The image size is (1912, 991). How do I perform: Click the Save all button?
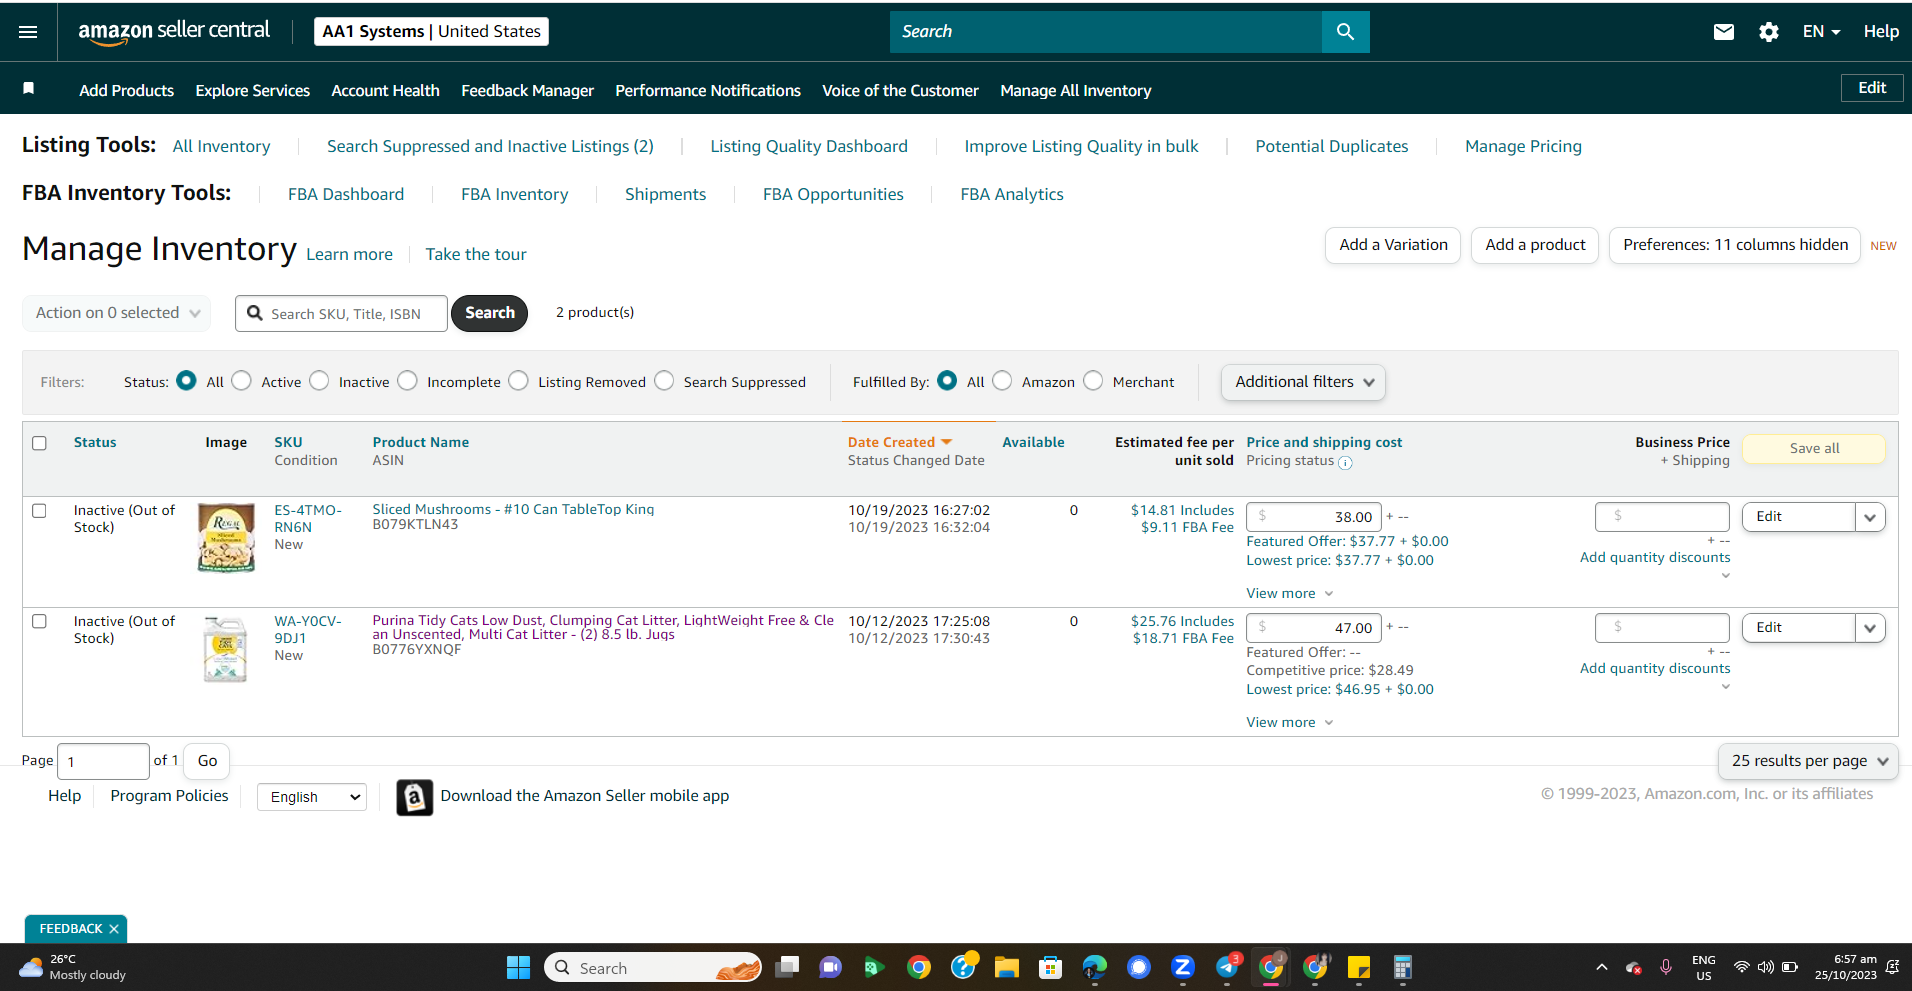1814,448
